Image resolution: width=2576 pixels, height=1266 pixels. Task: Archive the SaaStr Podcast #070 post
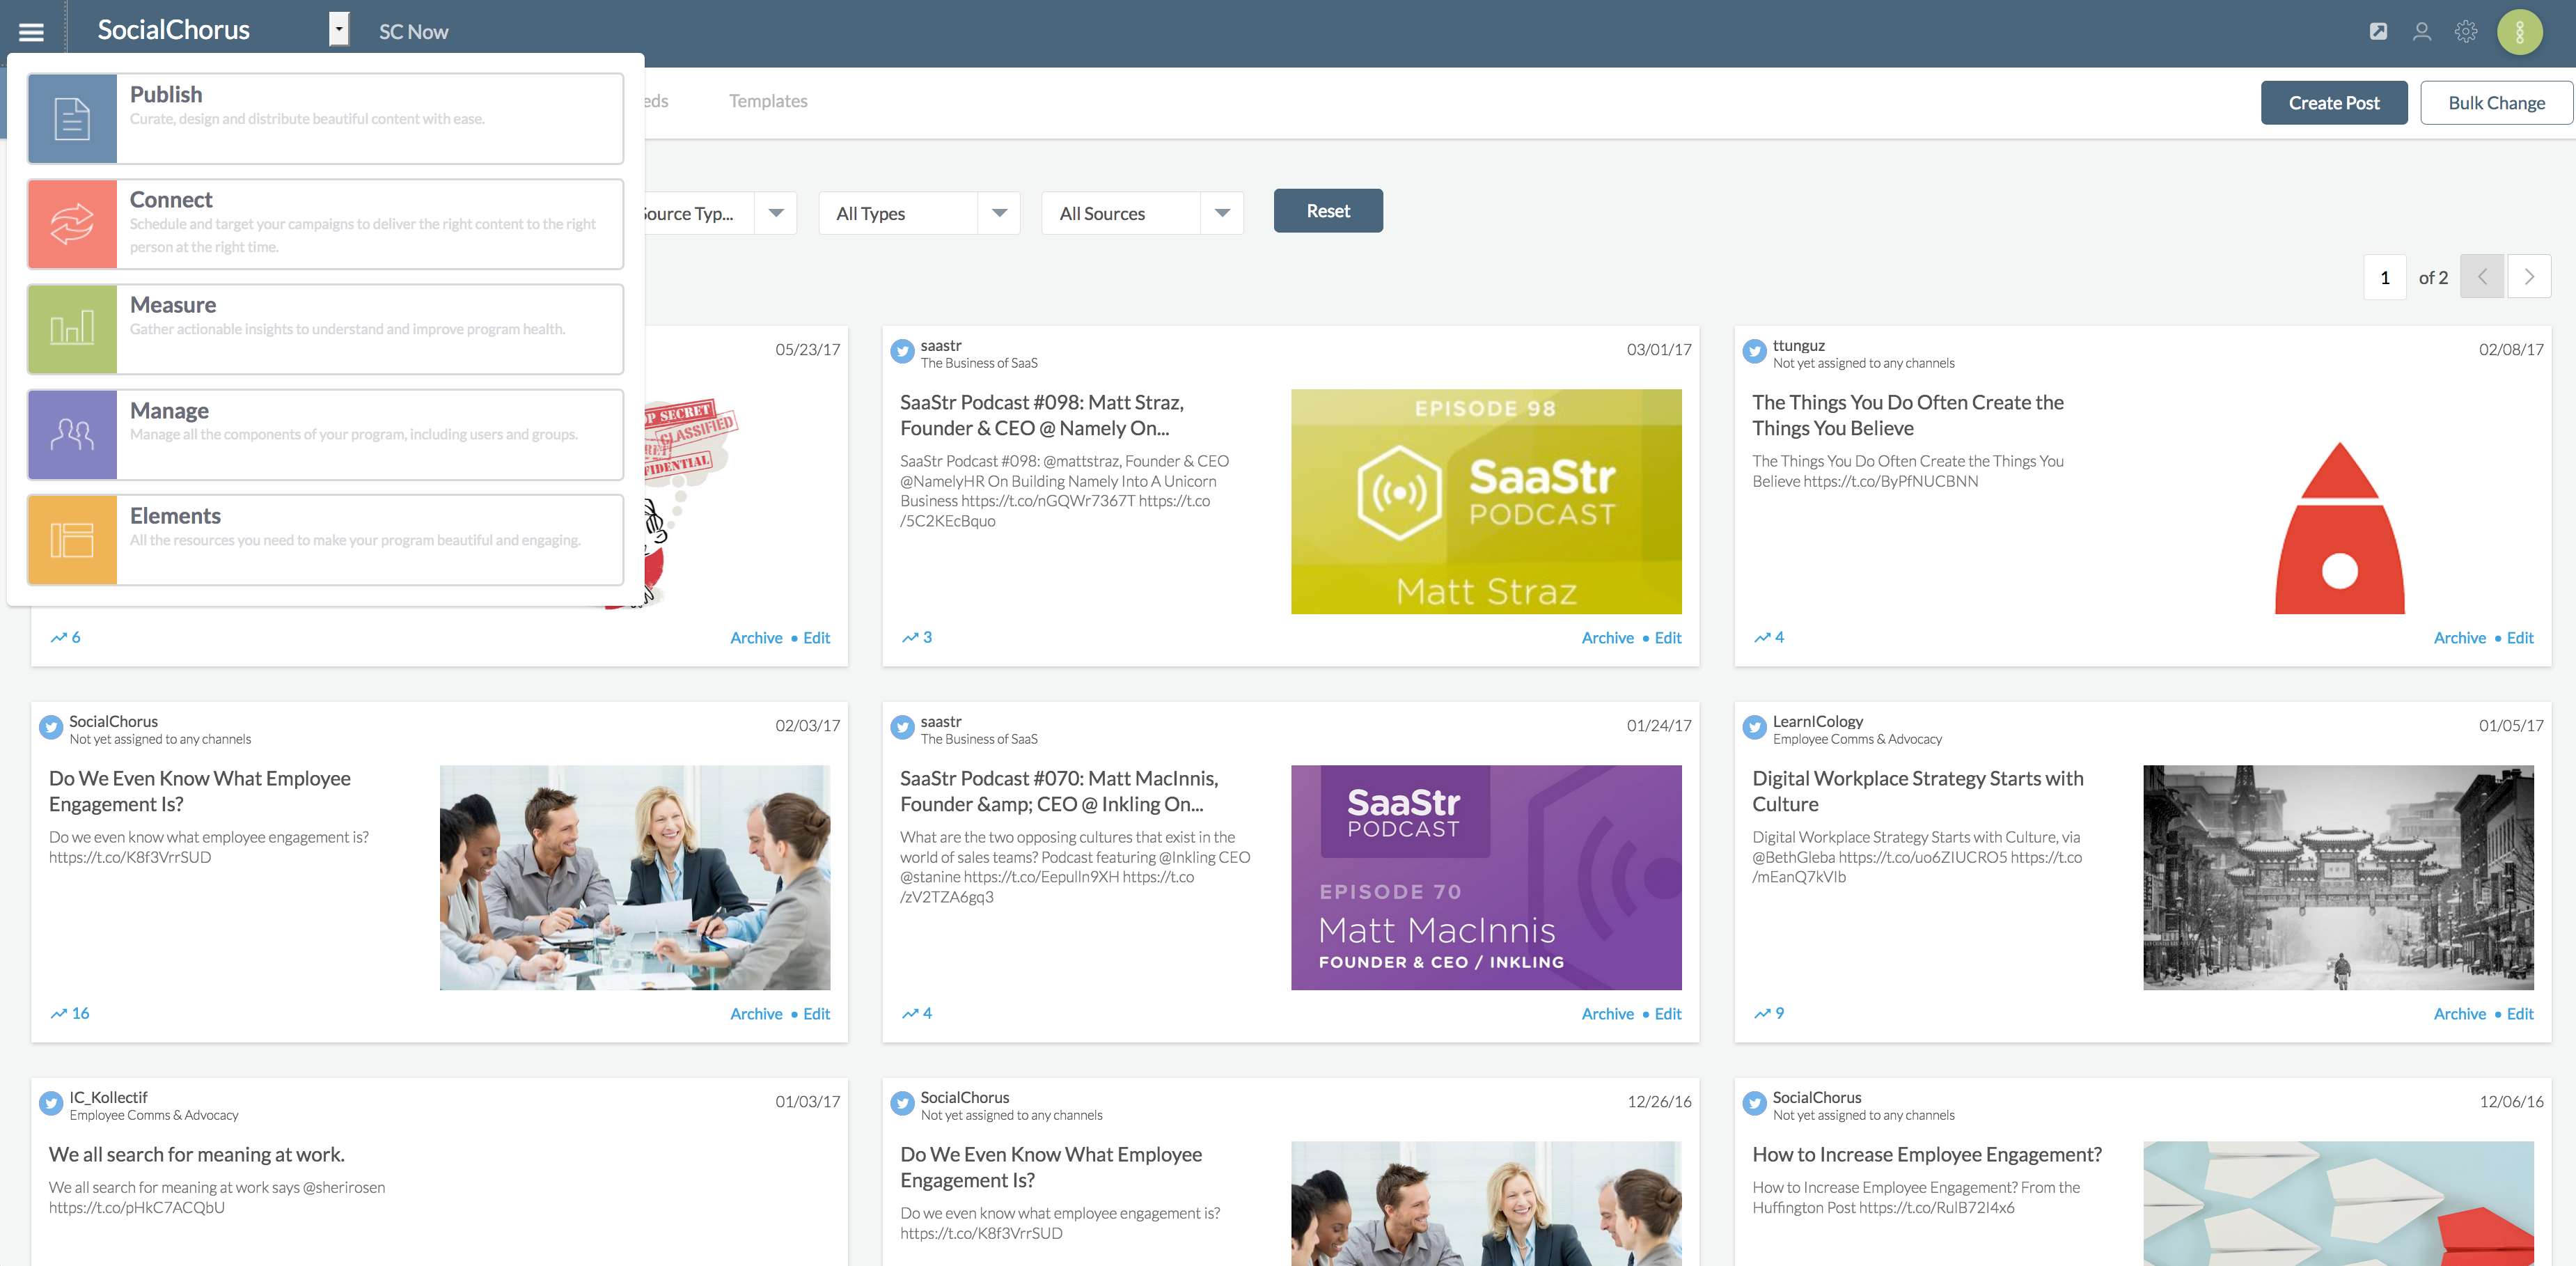pyautogui.click(x=1607, y=1014)
